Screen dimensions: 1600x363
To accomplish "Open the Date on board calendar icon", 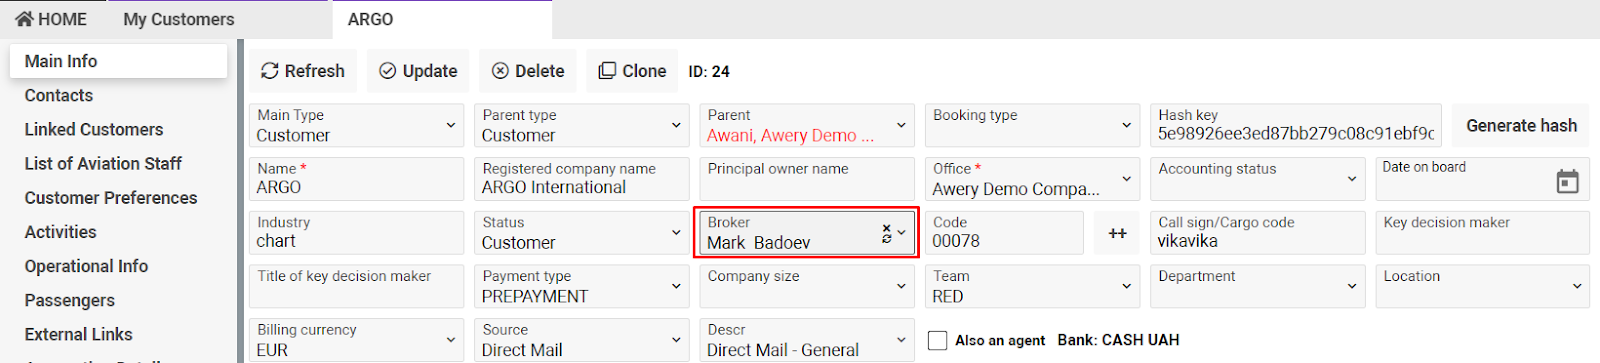I will [x=1568, y=181].
